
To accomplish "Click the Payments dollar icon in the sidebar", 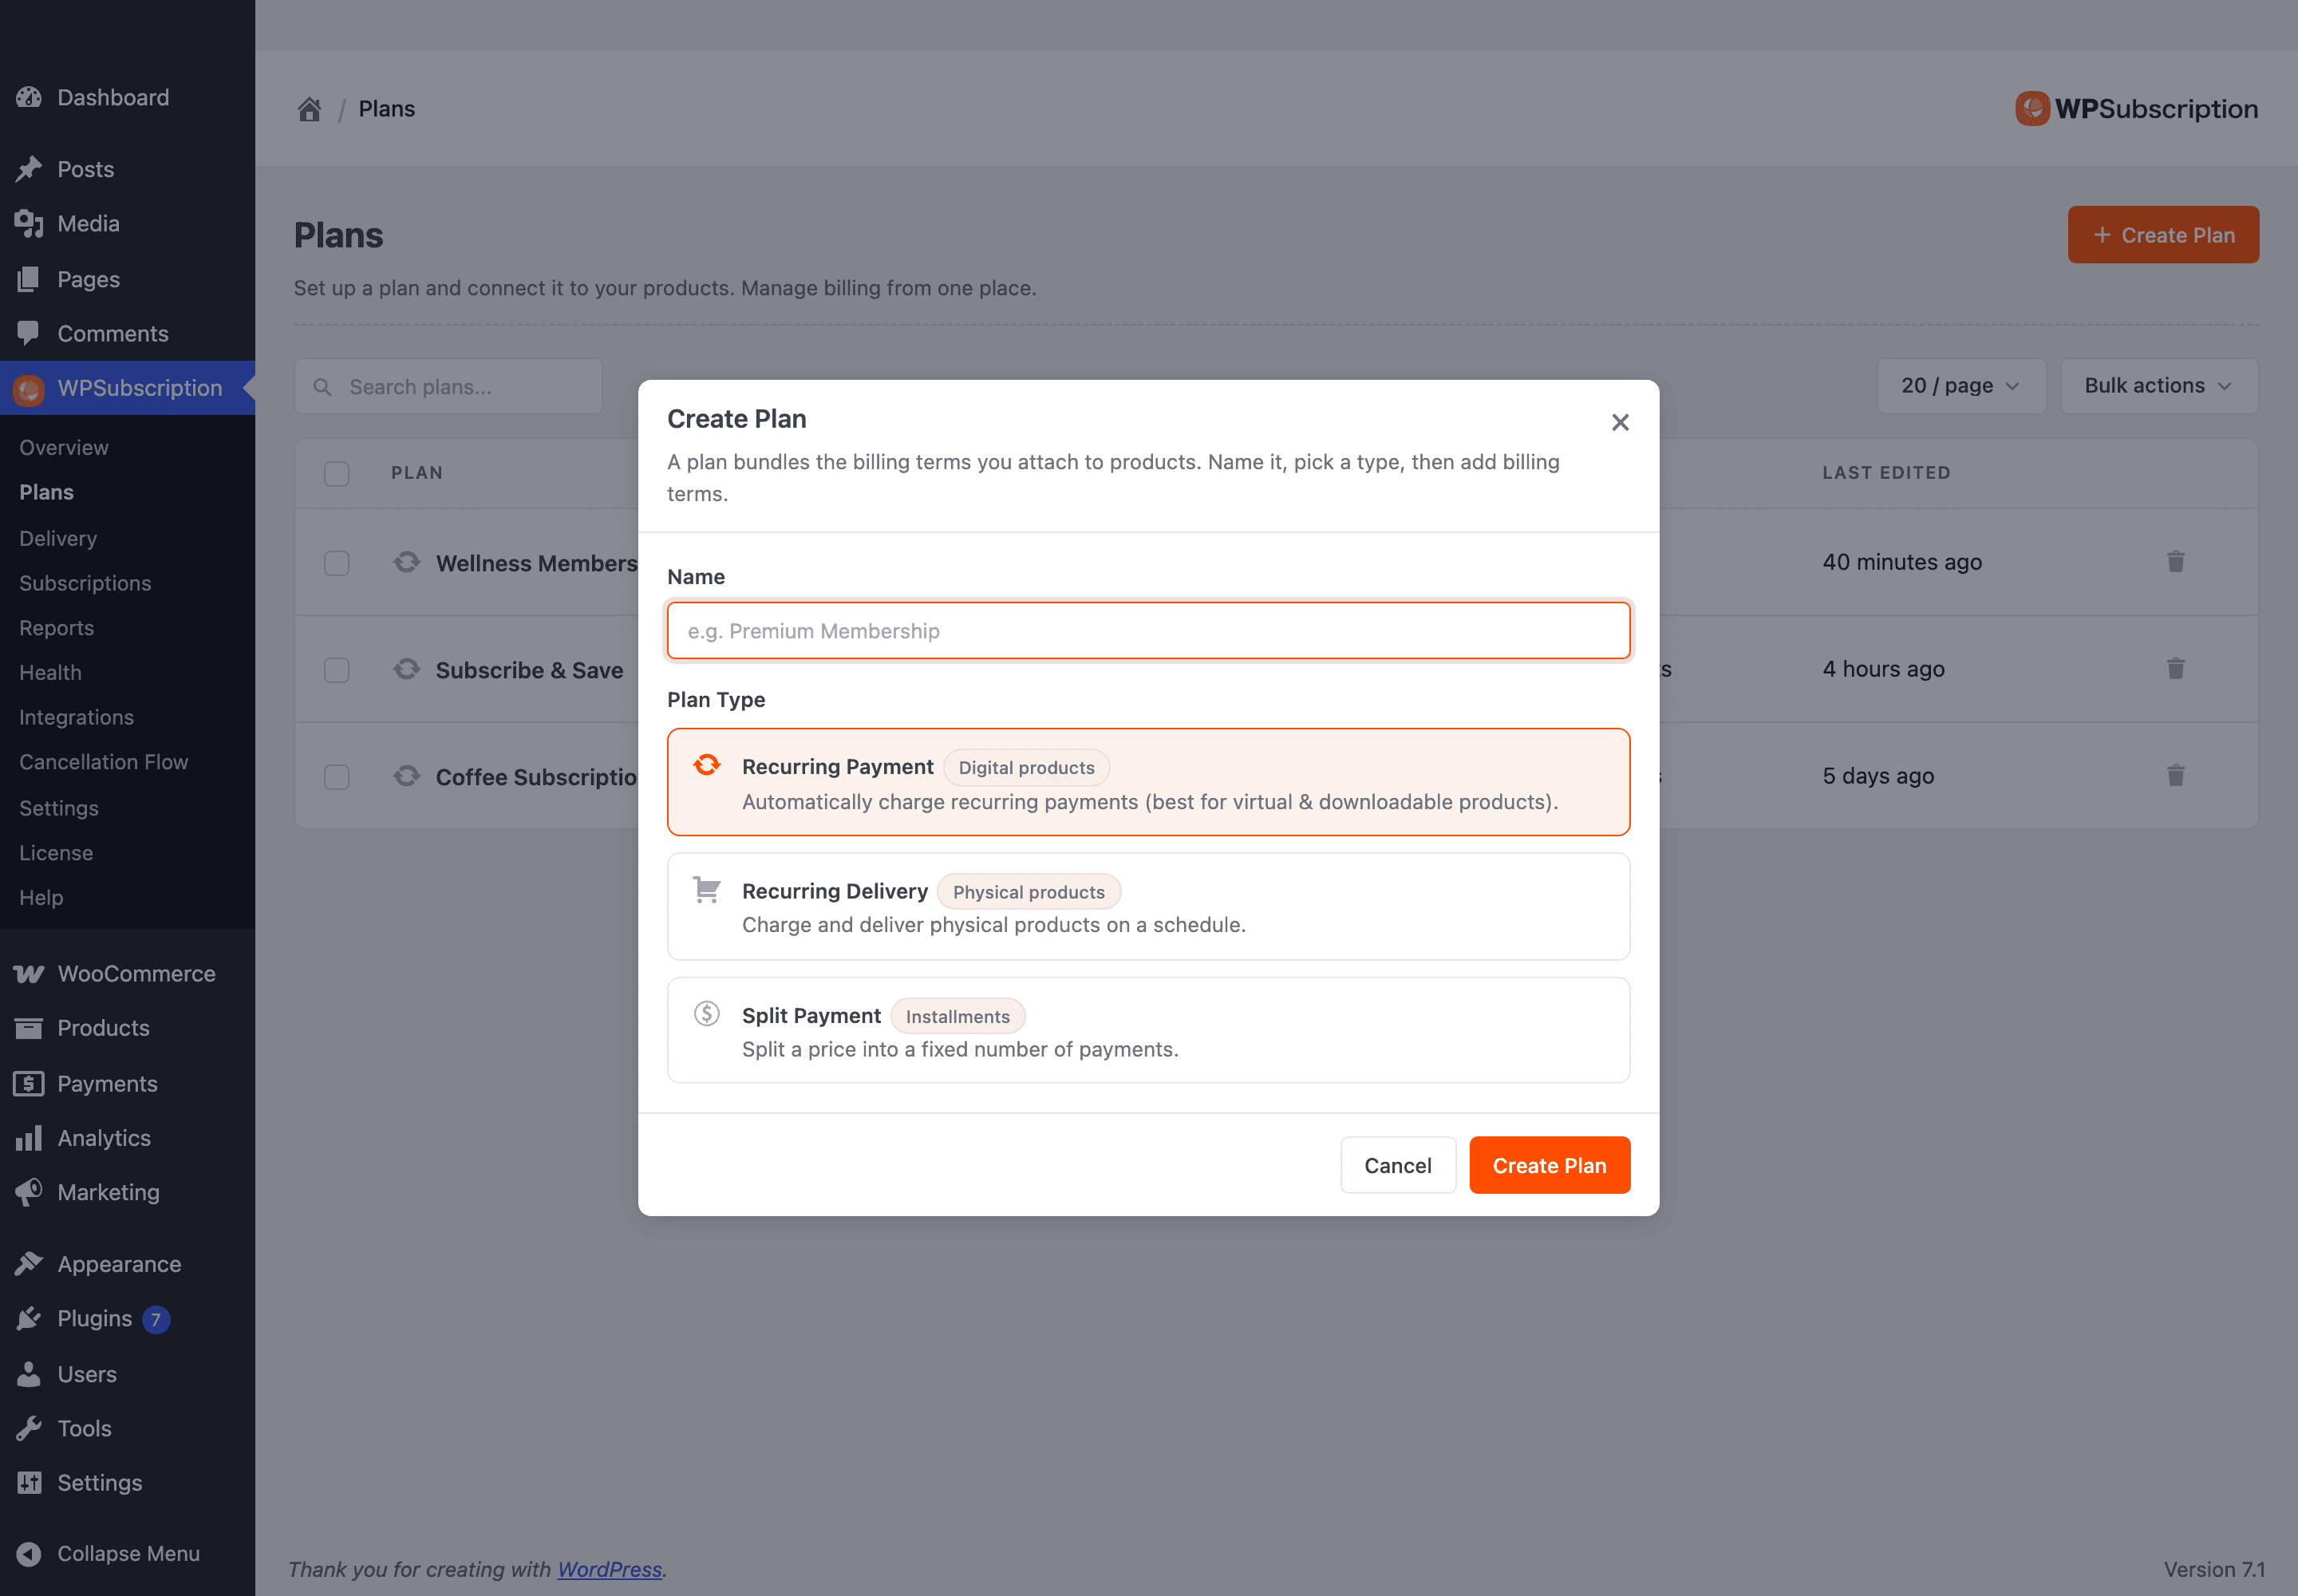I will pyautogui.click(x=29, y=1084).
